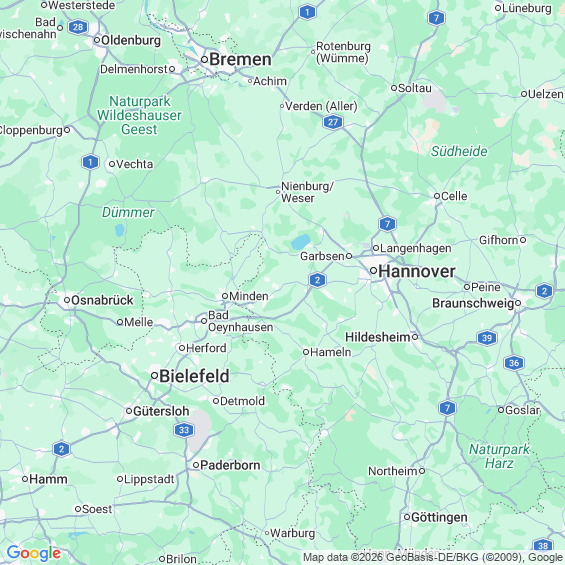Select the Hannover city label
Screen dimensions: 565x565
pyautogui.click(x=417, y=271)
